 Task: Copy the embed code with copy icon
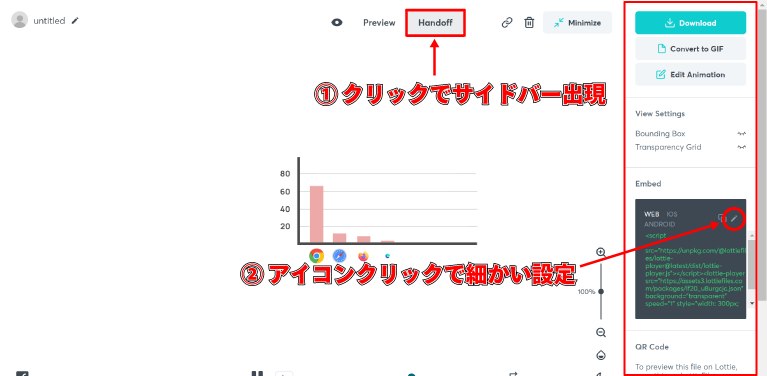(721, 218)
